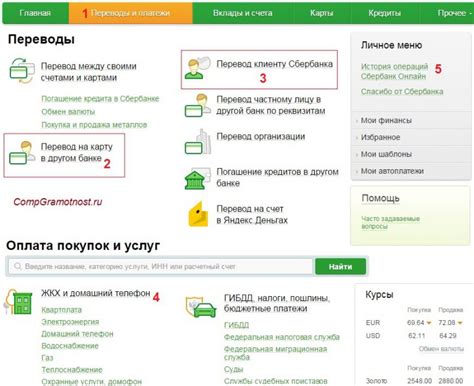
Task: Open the Теплоснабжение link
Action: click(72, 370)
